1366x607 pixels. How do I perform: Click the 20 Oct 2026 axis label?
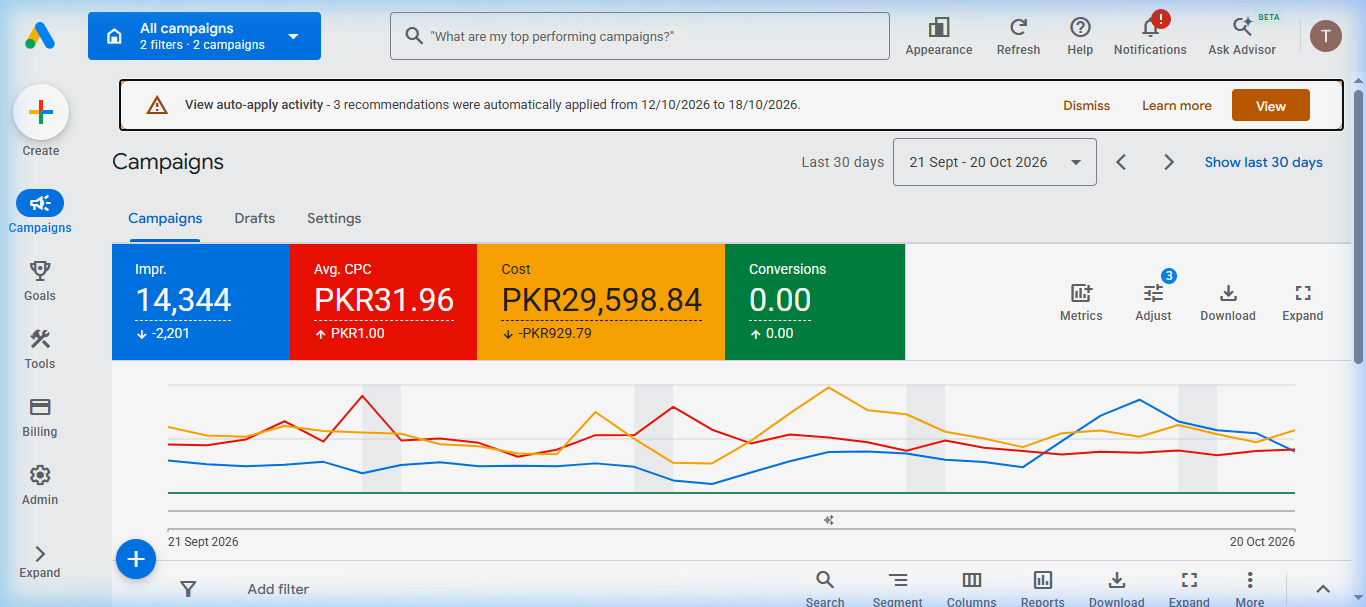point(1262,542)
